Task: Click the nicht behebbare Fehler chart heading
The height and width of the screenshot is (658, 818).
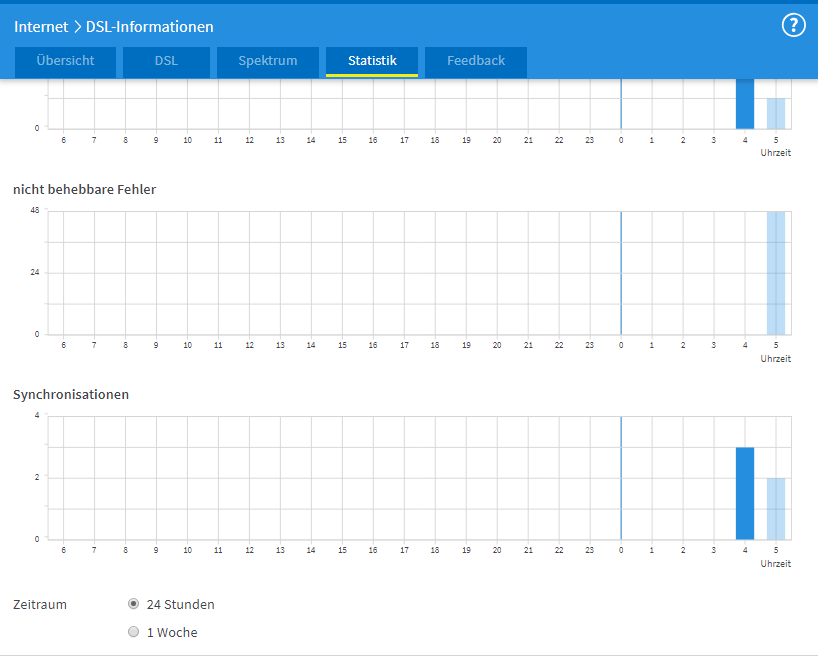Action: tap(84, 189)
